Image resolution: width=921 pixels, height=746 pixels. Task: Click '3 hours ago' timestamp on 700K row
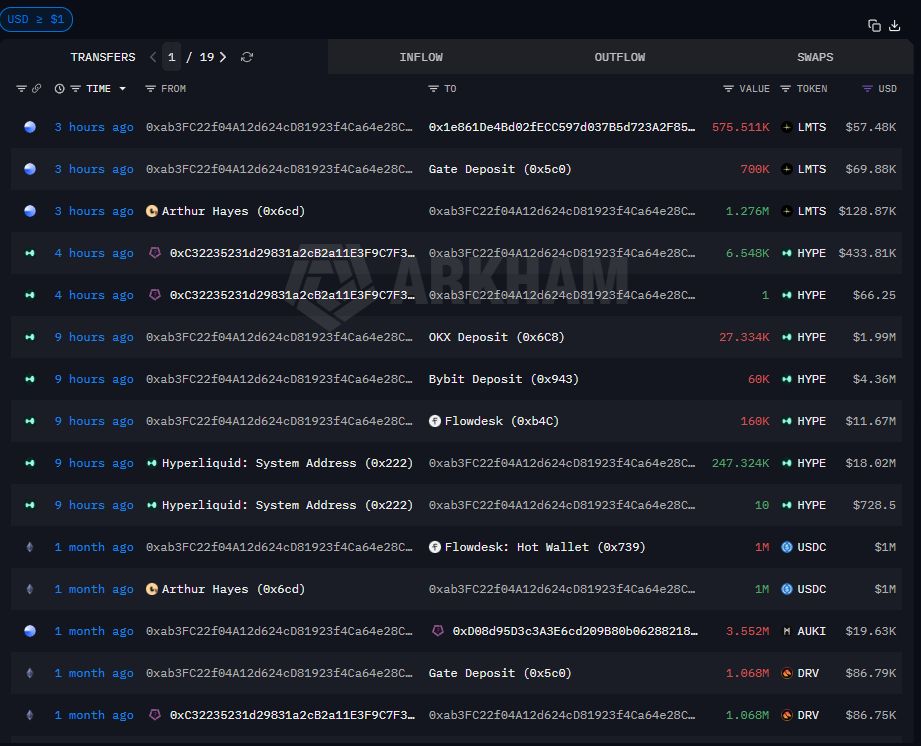(x=94, y=169)
